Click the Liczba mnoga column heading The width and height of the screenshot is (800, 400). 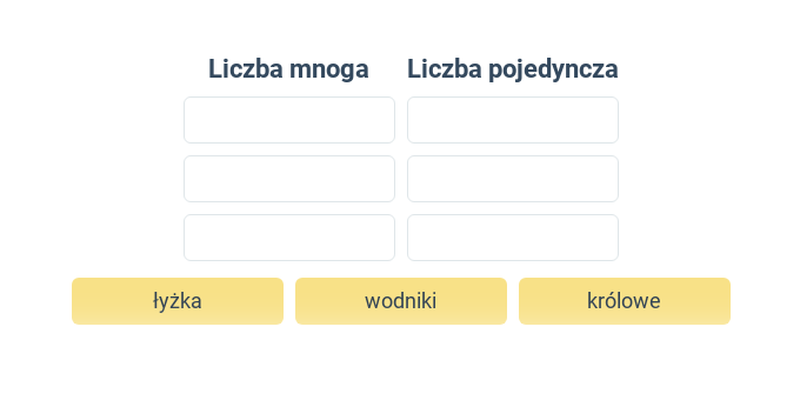(x=288, y=69)
